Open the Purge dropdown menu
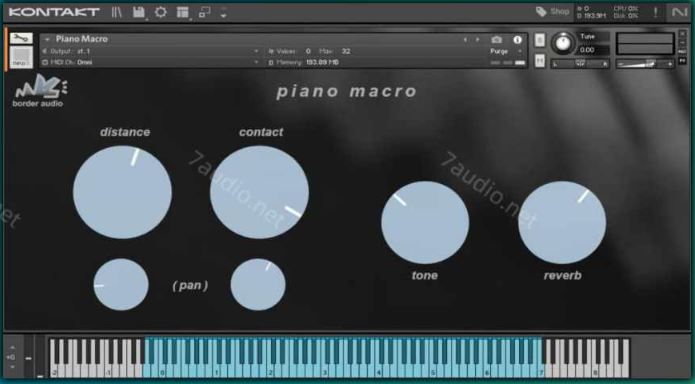Screen dimensions: 695x384 click(505, 51)
